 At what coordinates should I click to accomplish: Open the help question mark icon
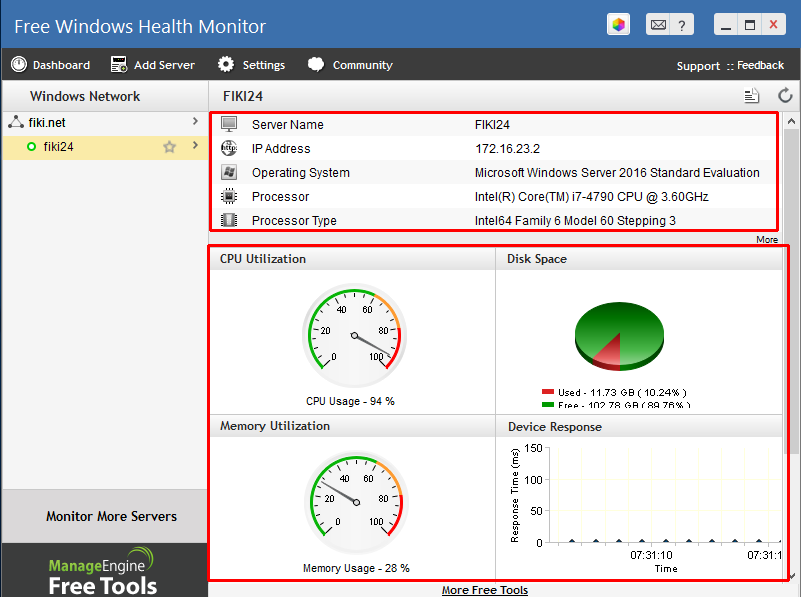(x=682, y=24)
